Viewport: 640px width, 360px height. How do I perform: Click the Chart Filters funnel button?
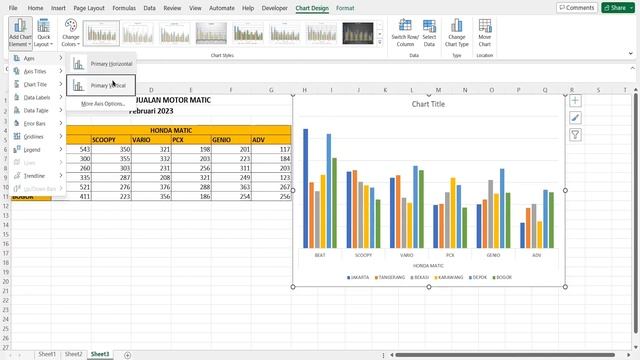575,135
